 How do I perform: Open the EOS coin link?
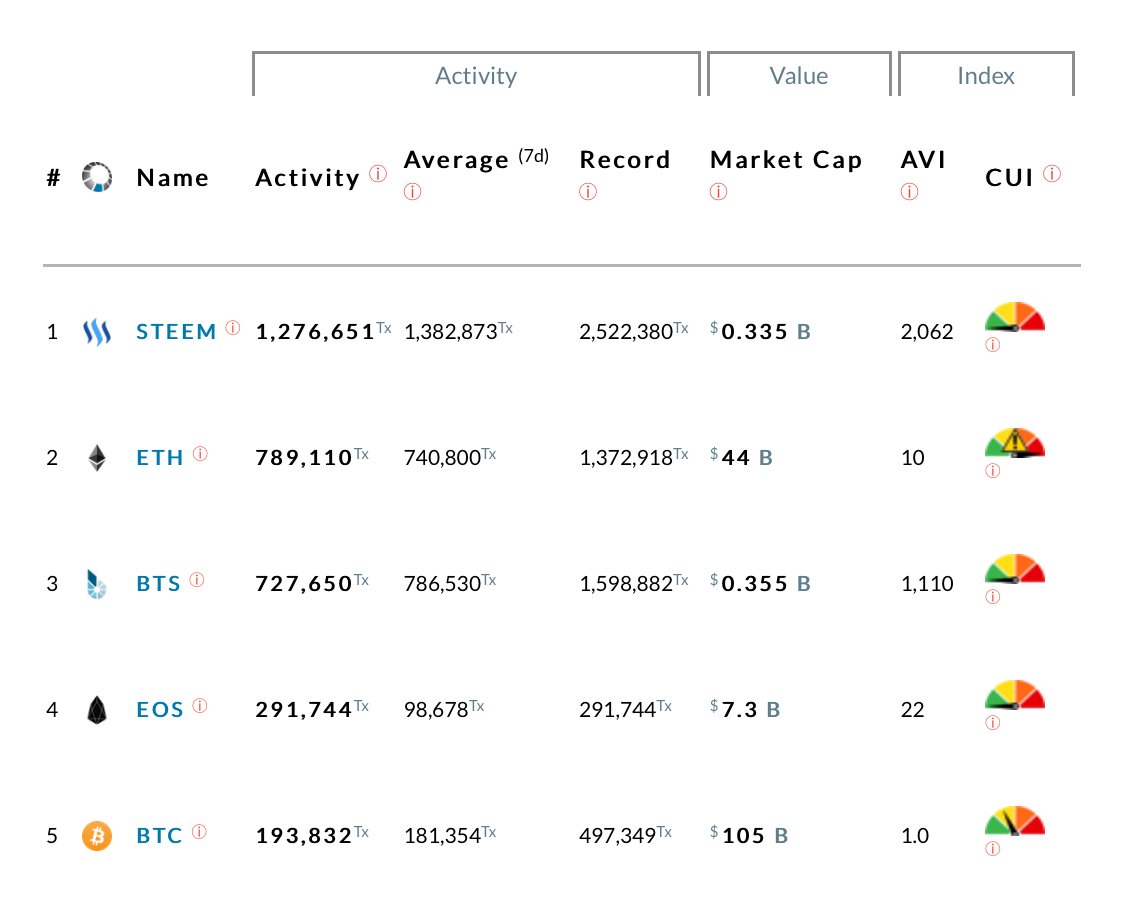(x=160, y=710)
